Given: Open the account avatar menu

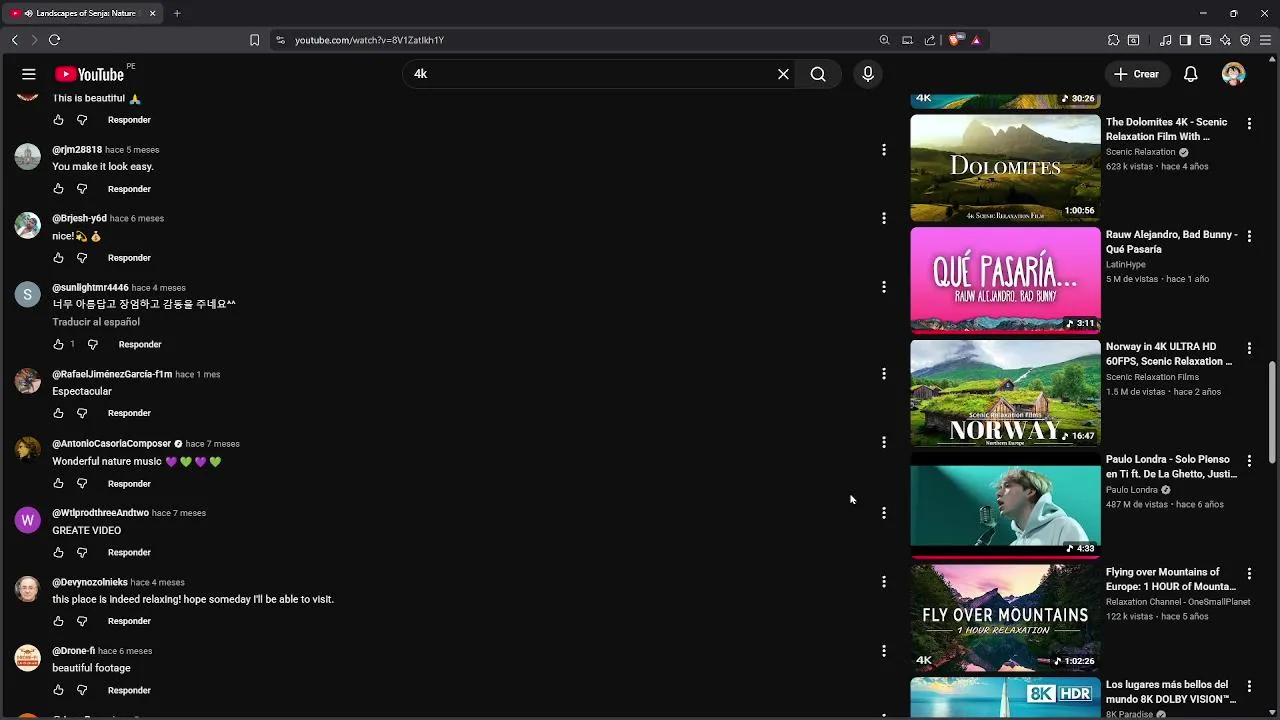Looking at the screenshot, I should point(1233,74).
